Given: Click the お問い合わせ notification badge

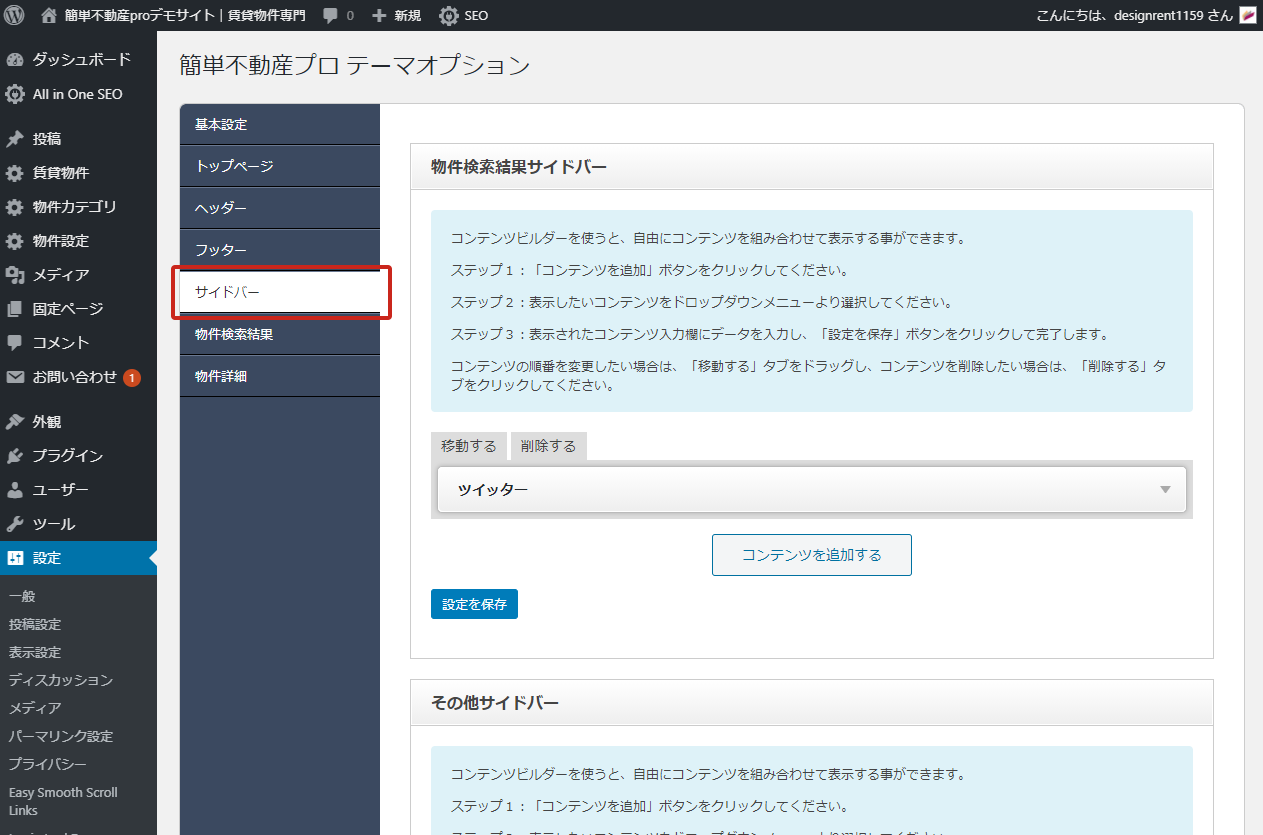Looking at the screenshot, I should point(132,378).
